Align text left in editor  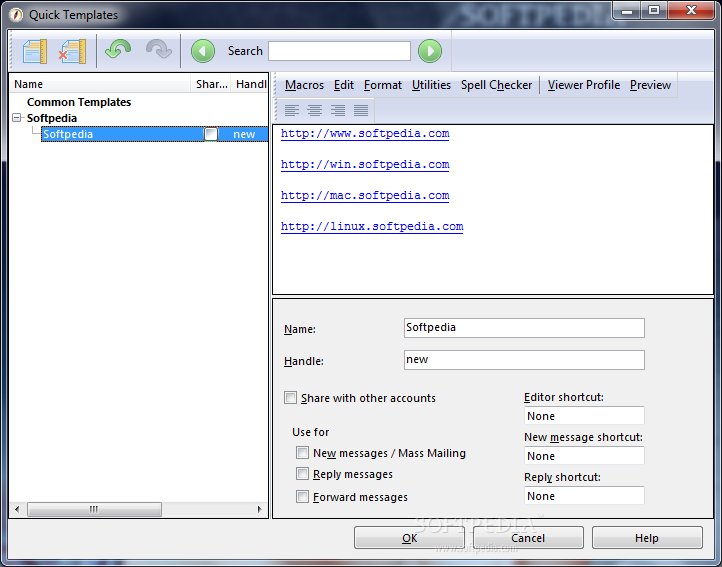(291, 111)
